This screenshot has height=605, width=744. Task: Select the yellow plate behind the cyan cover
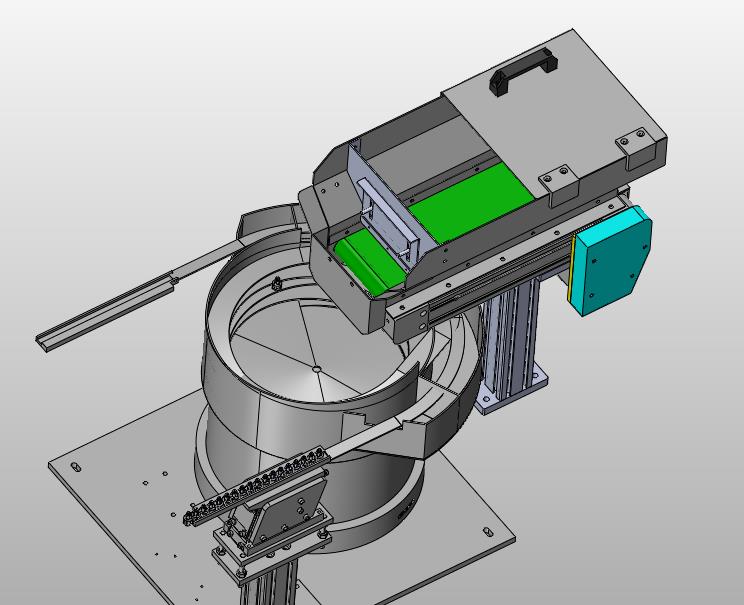coord(572,266)
